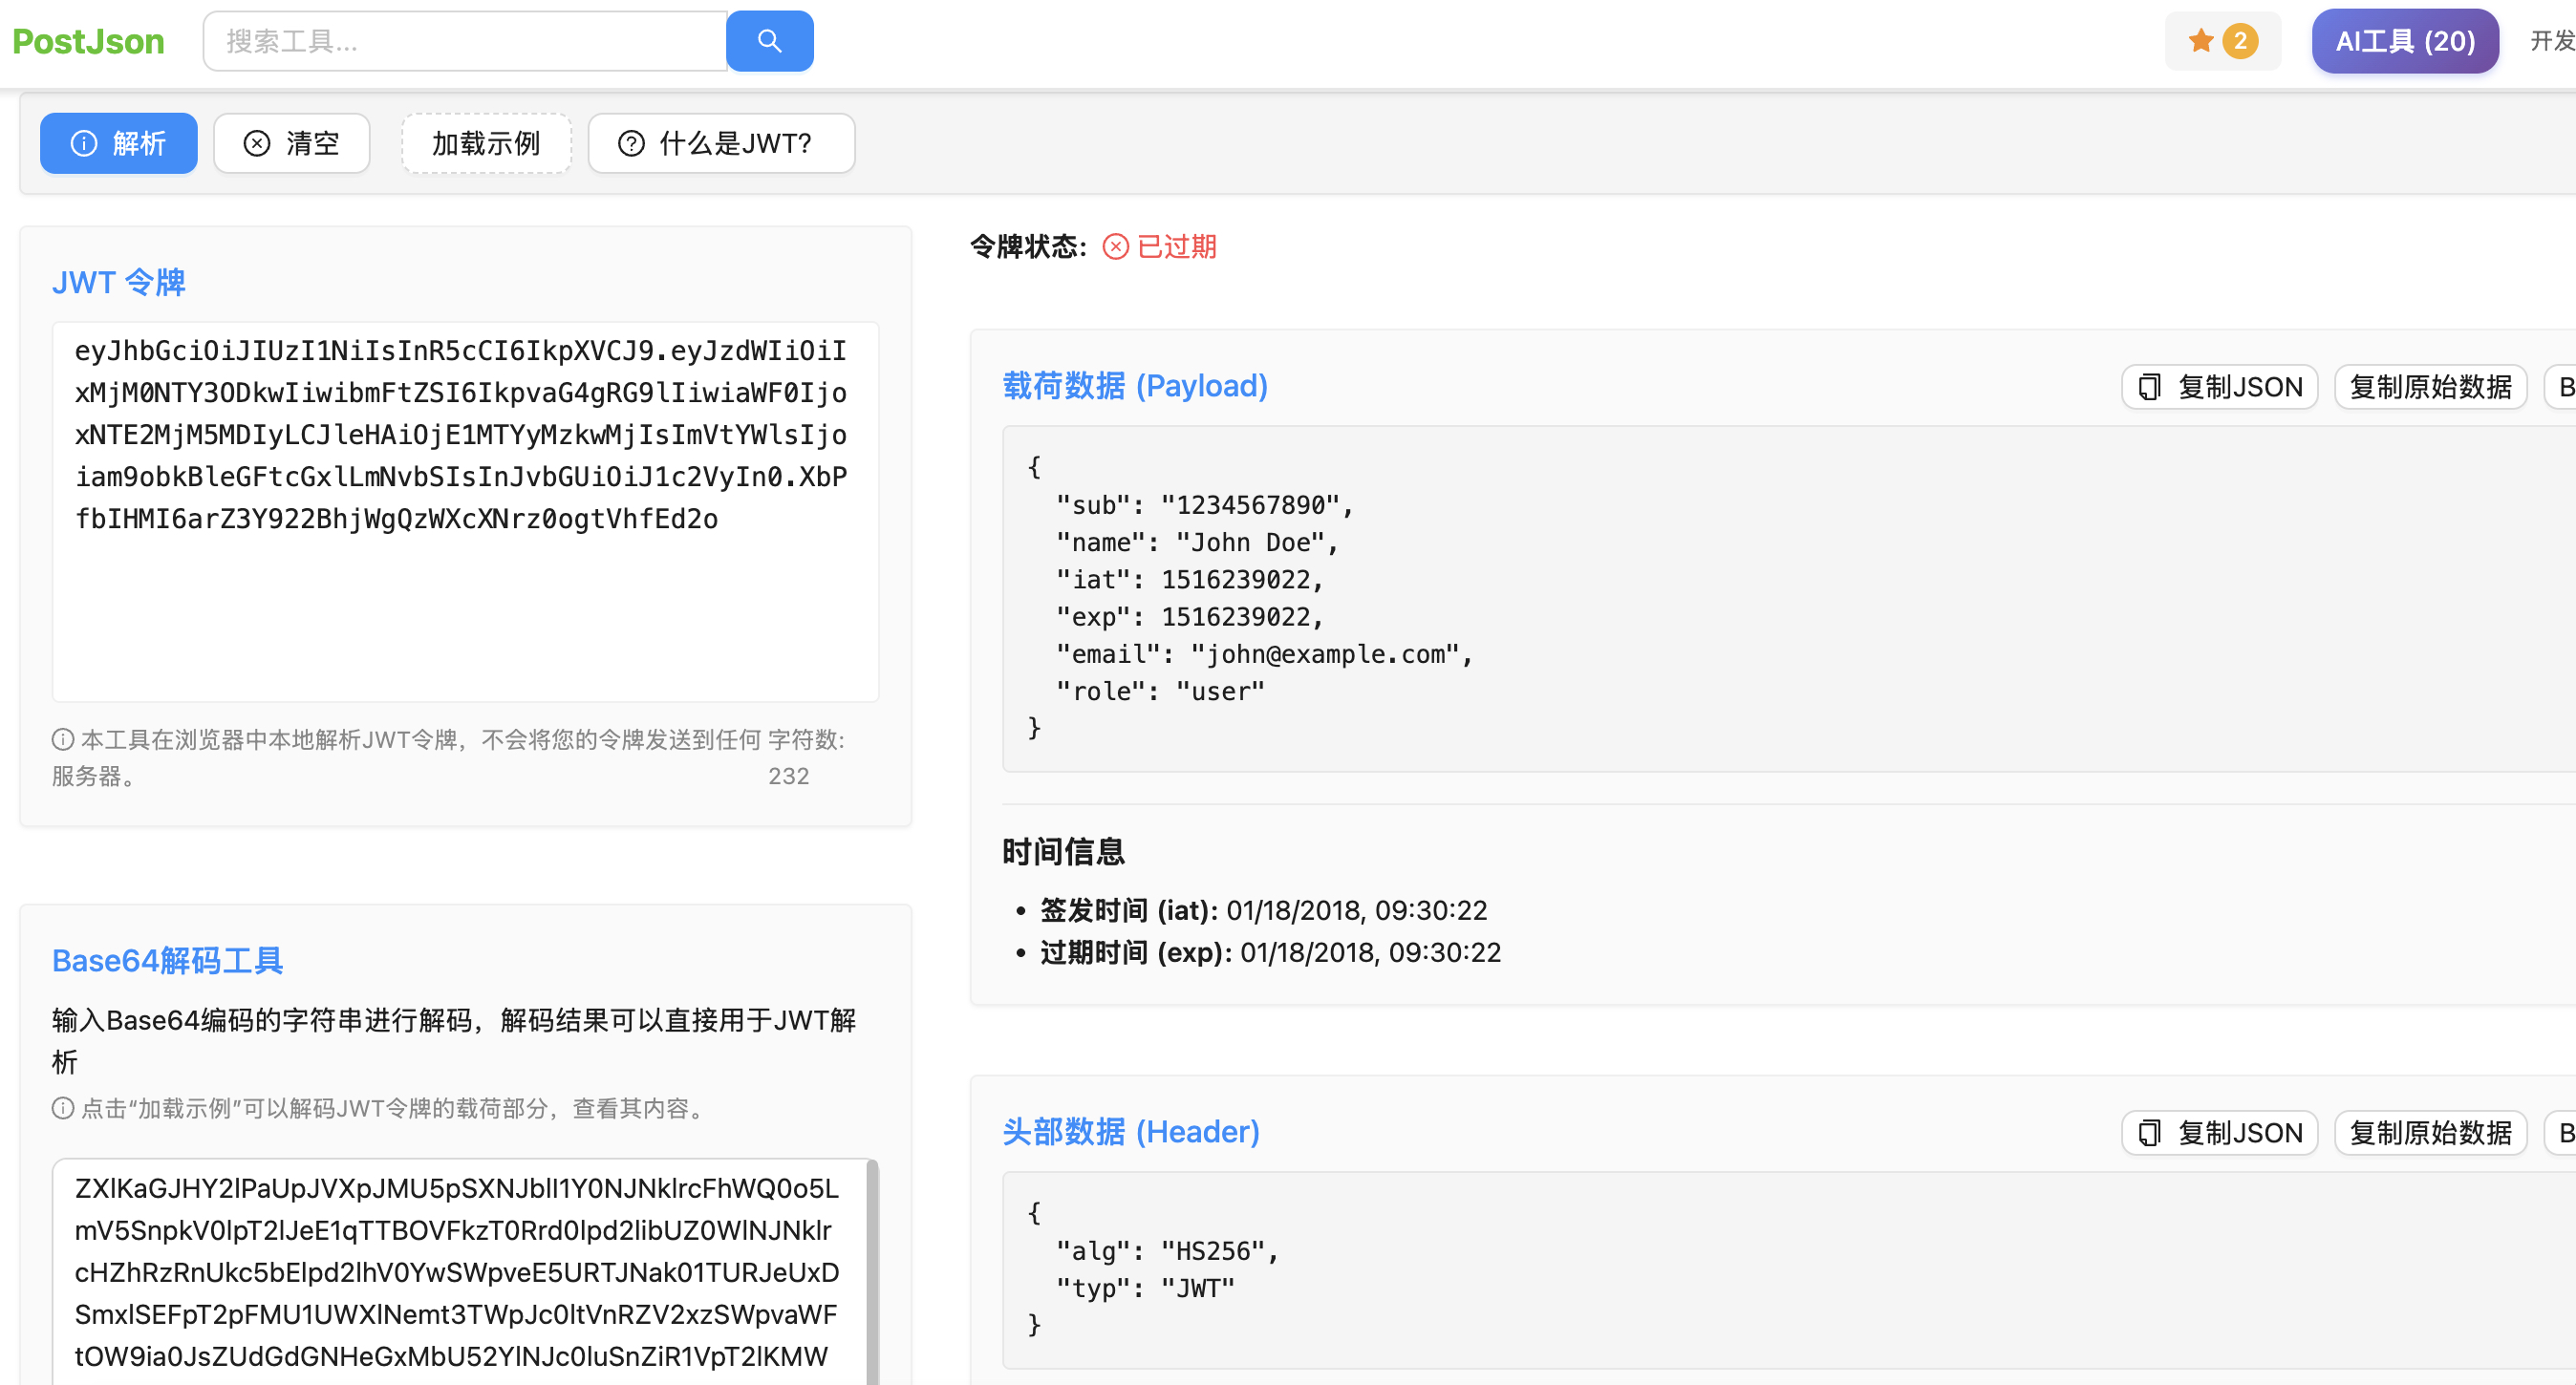
Task: Open the AI工具 (20) button
Action: point(2404,41)
